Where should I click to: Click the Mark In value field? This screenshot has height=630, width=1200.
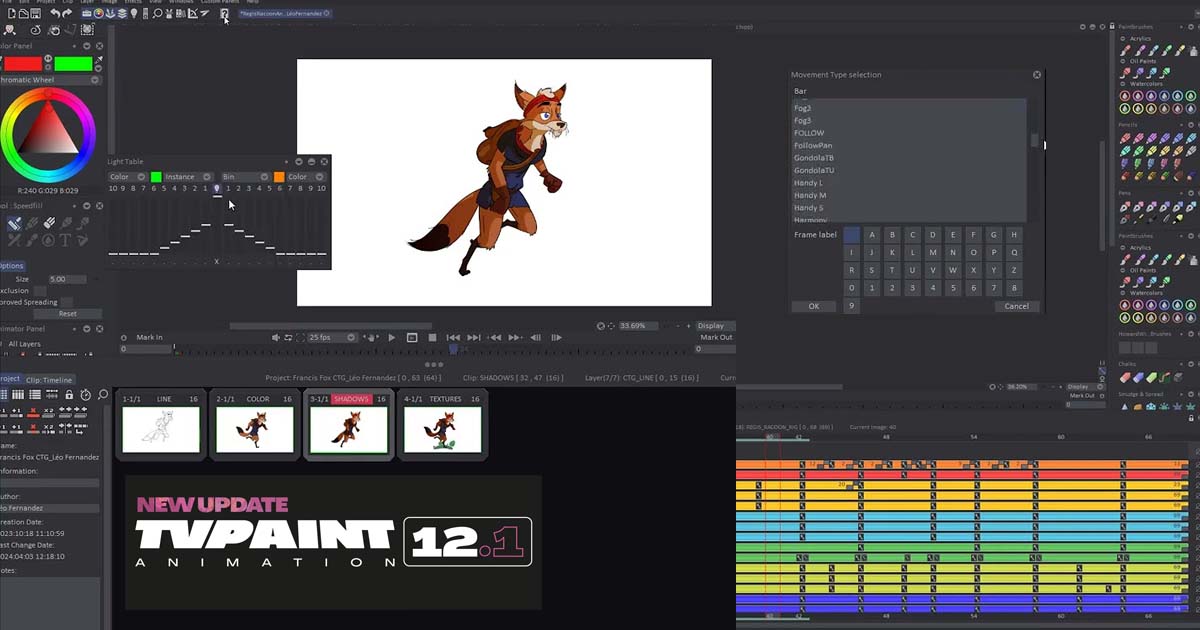[147, 349]
